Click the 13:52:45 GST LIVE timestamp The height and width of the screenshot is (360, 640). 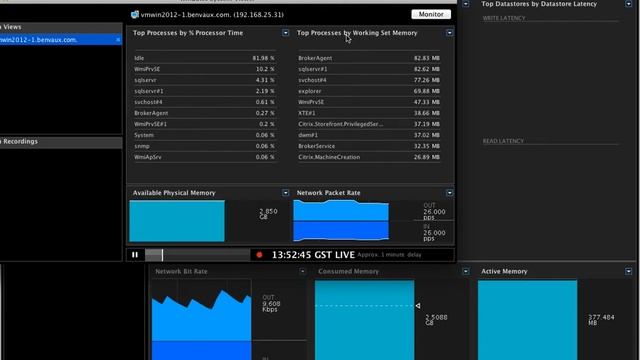click(313, 255)
